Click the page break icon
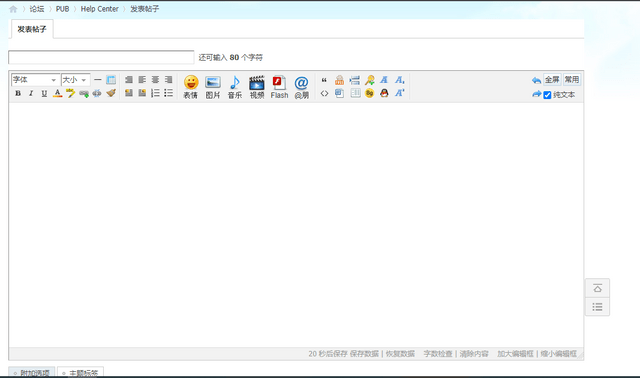The image size is (640, 378). pos(355,80)
